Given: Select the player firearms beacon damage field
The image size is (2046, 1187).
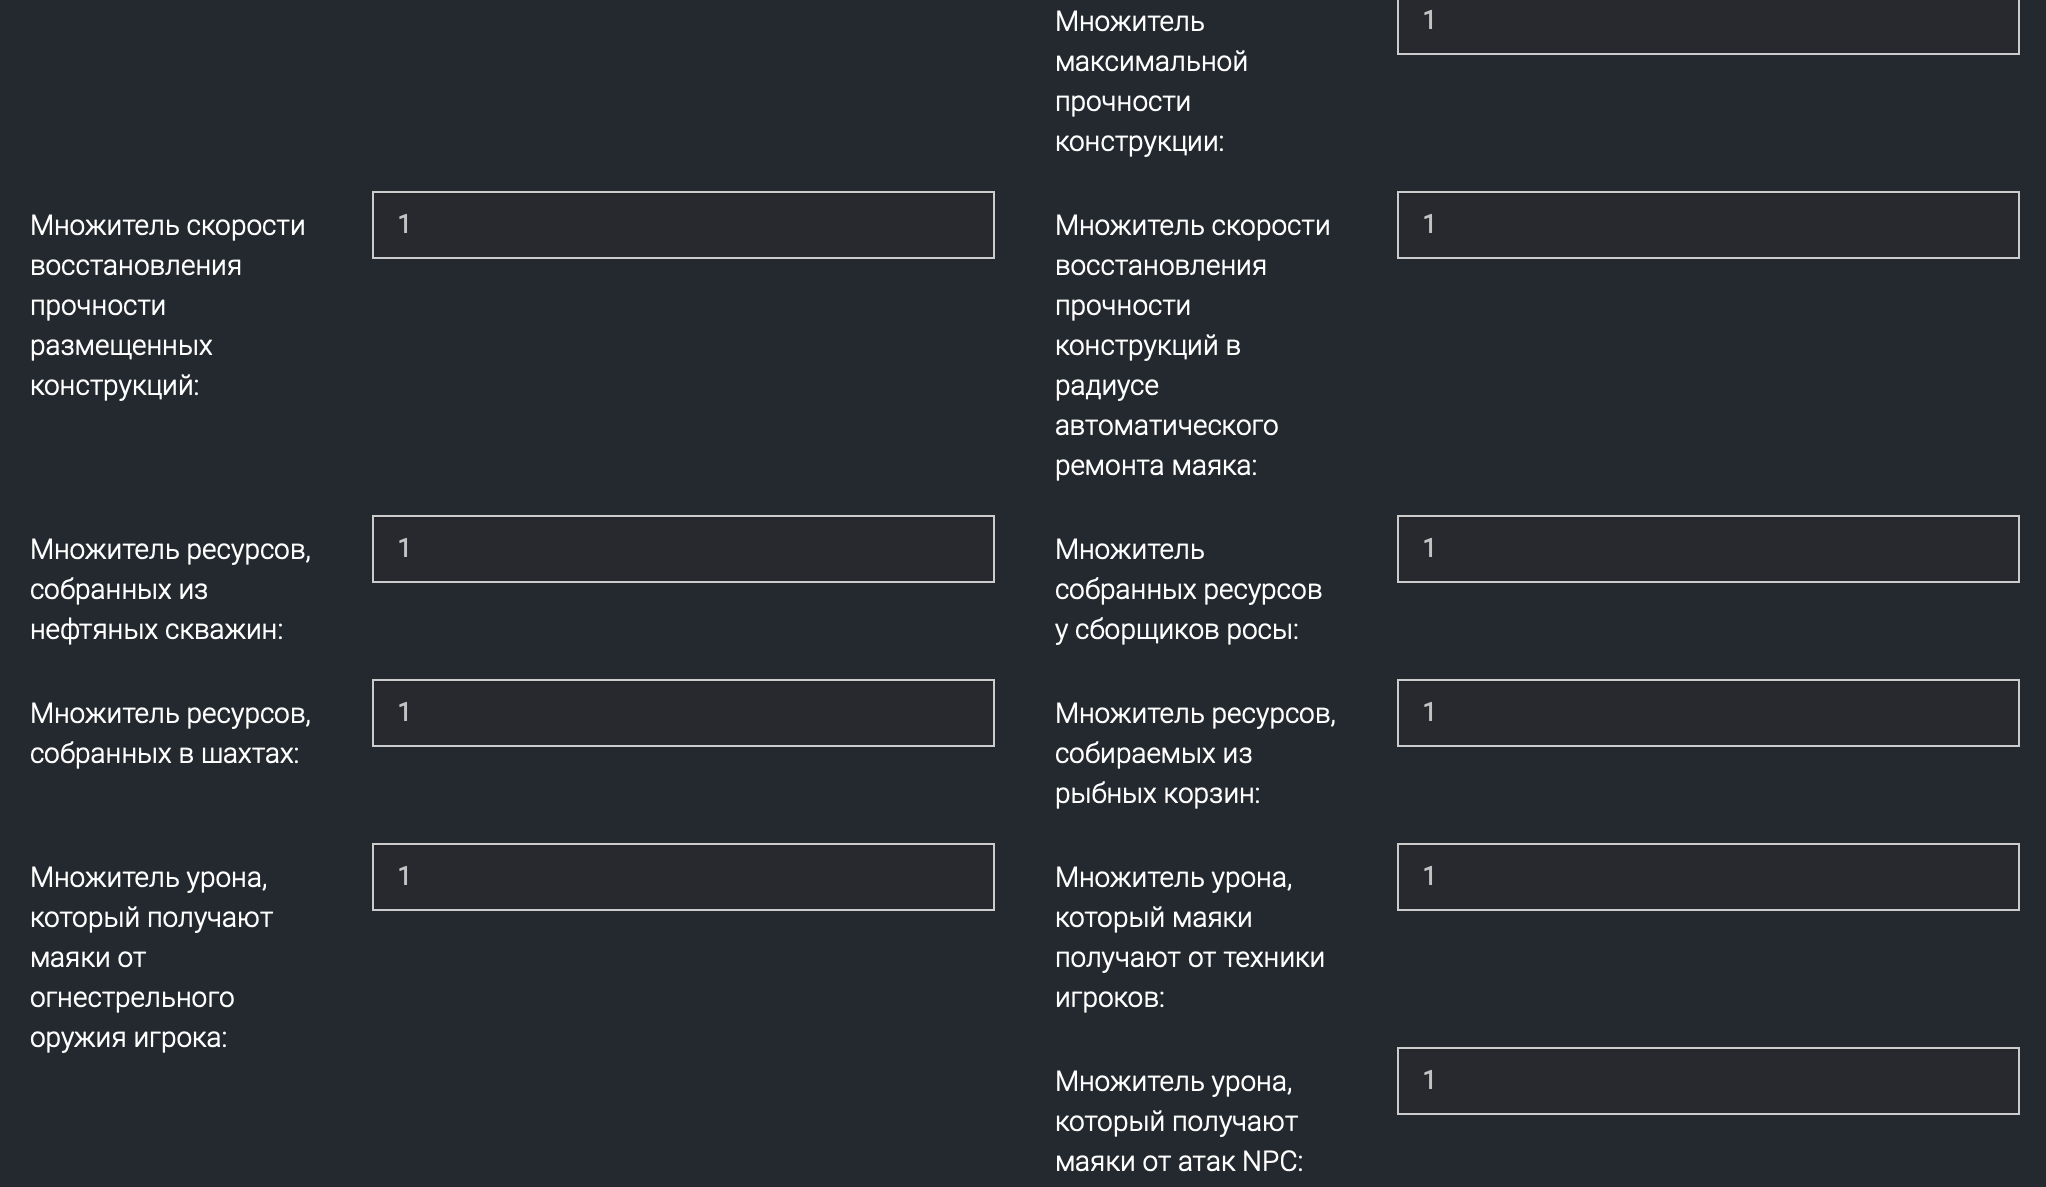Looking at the screenshot, I should pos(683,877).
